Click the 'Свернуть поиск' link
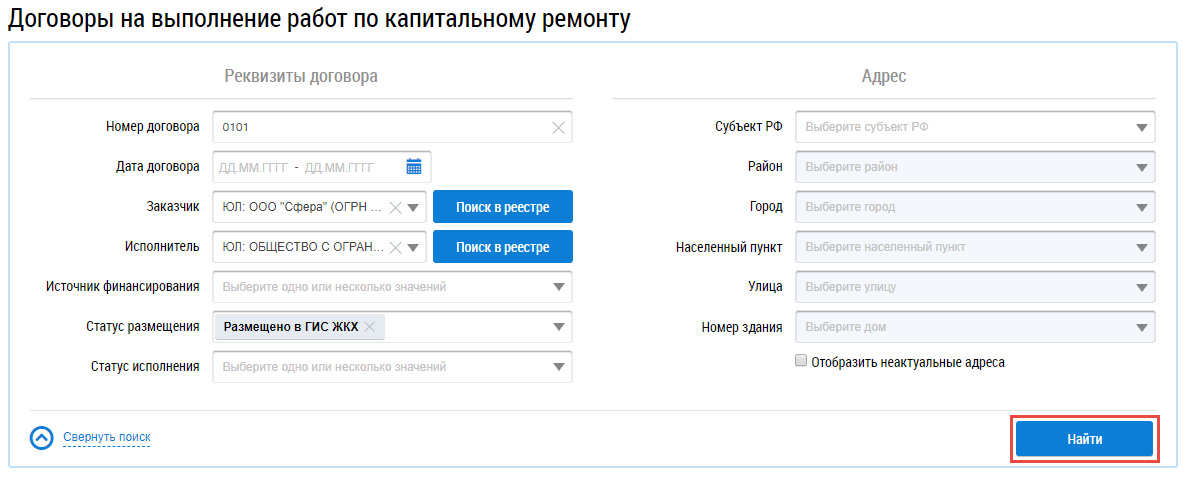 point(107,437)
